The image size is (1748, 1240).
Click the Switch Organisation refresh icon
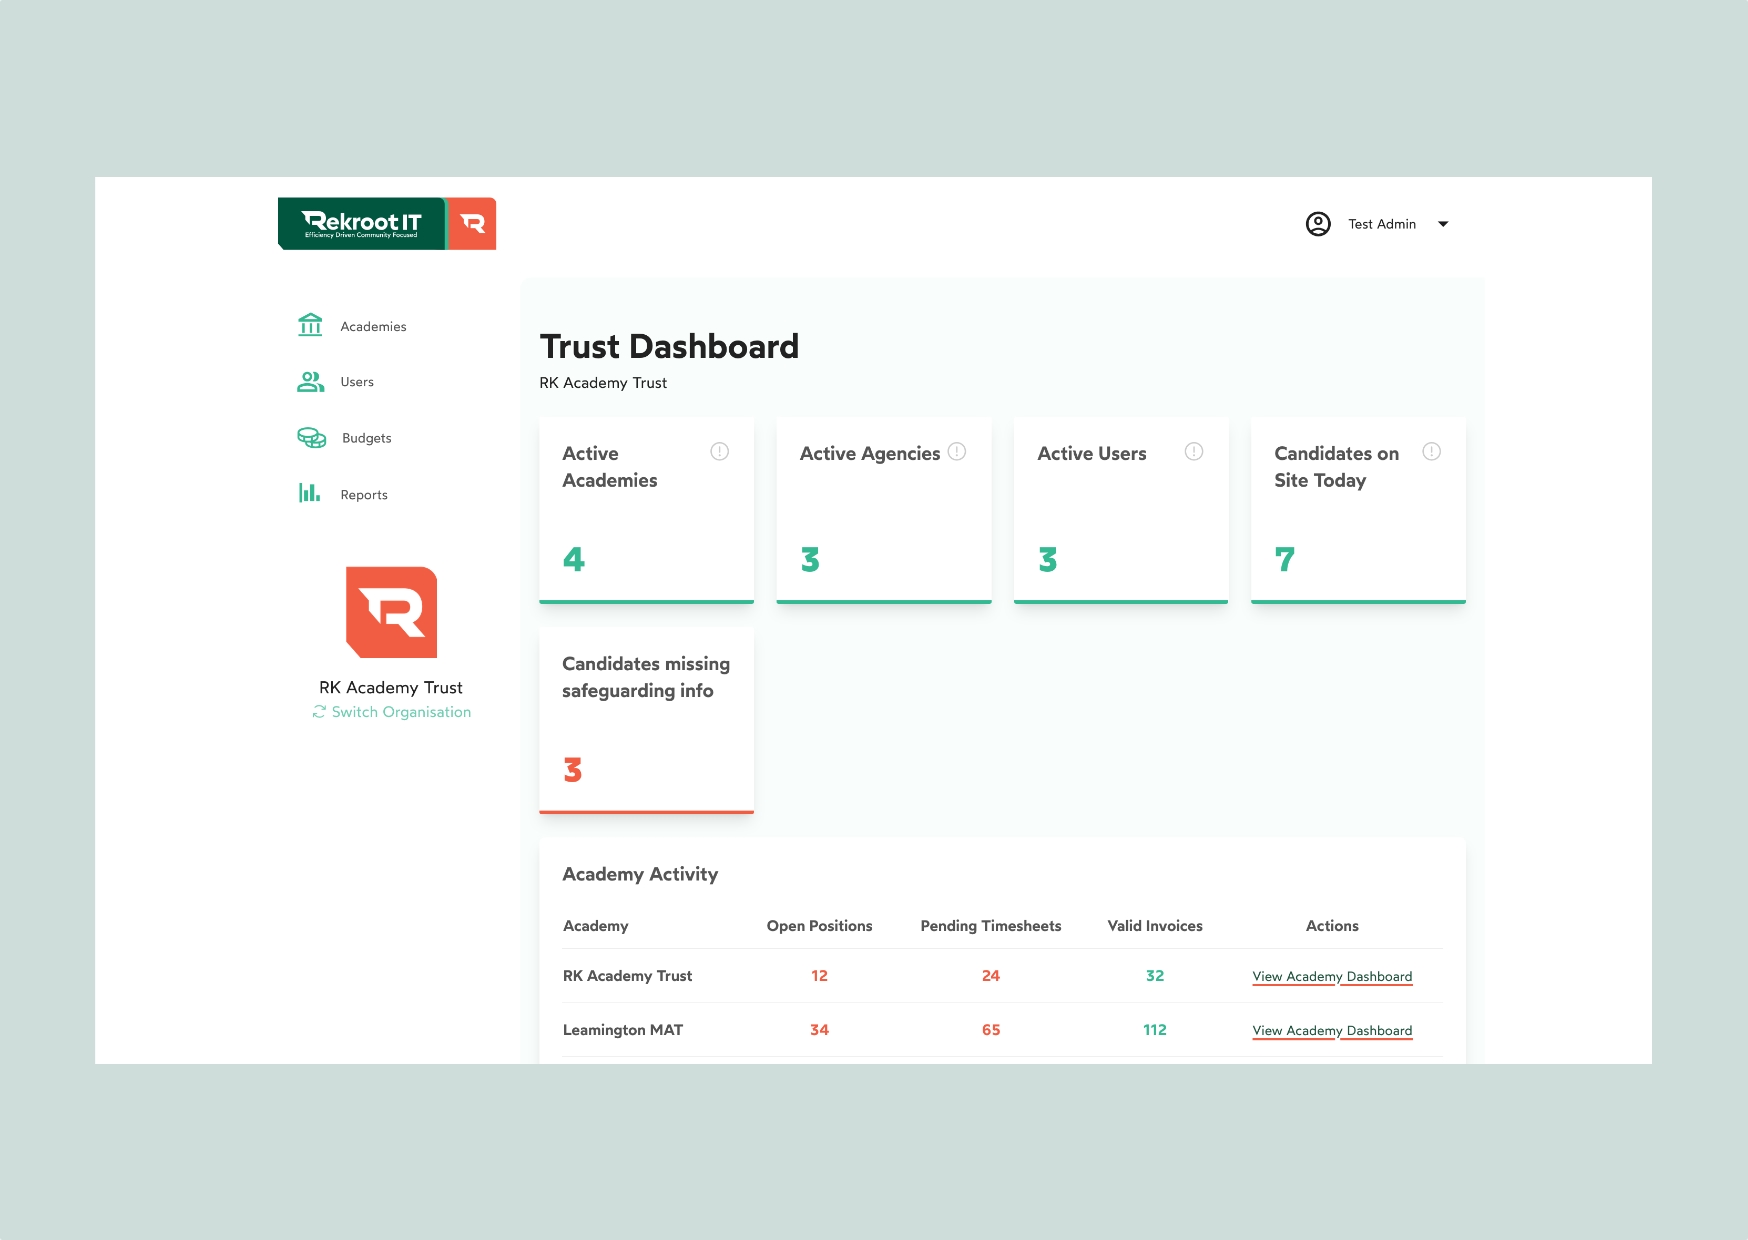[319, 712]
